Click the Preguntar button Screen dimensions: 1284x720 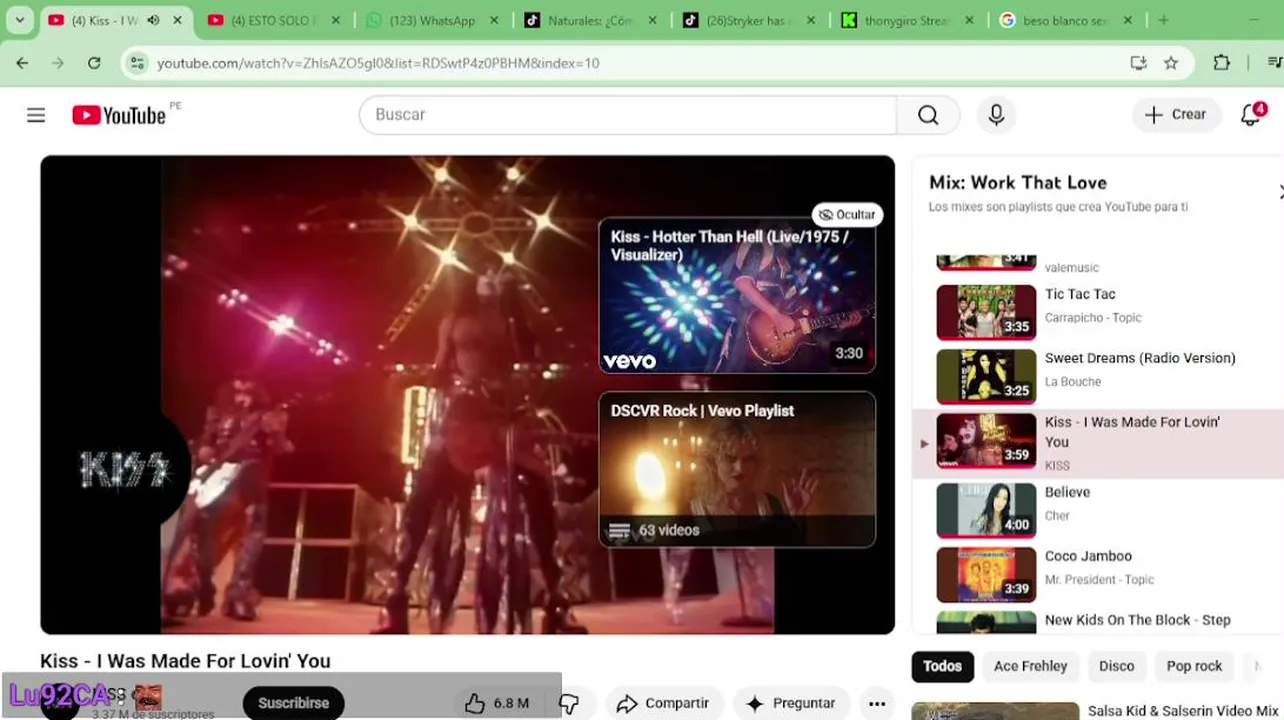click(791, 703)
